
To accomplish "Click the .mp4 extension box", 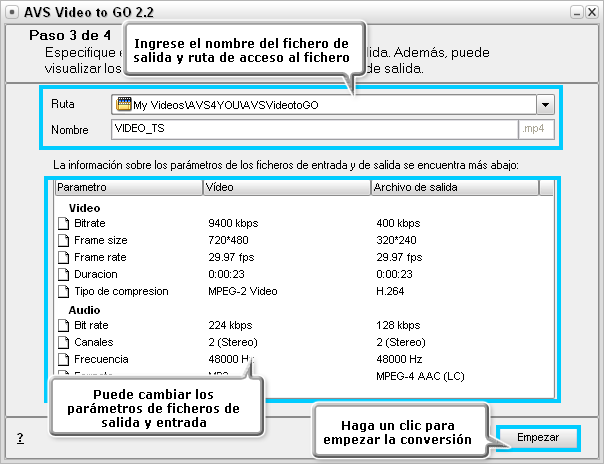I will click(536, 129).
